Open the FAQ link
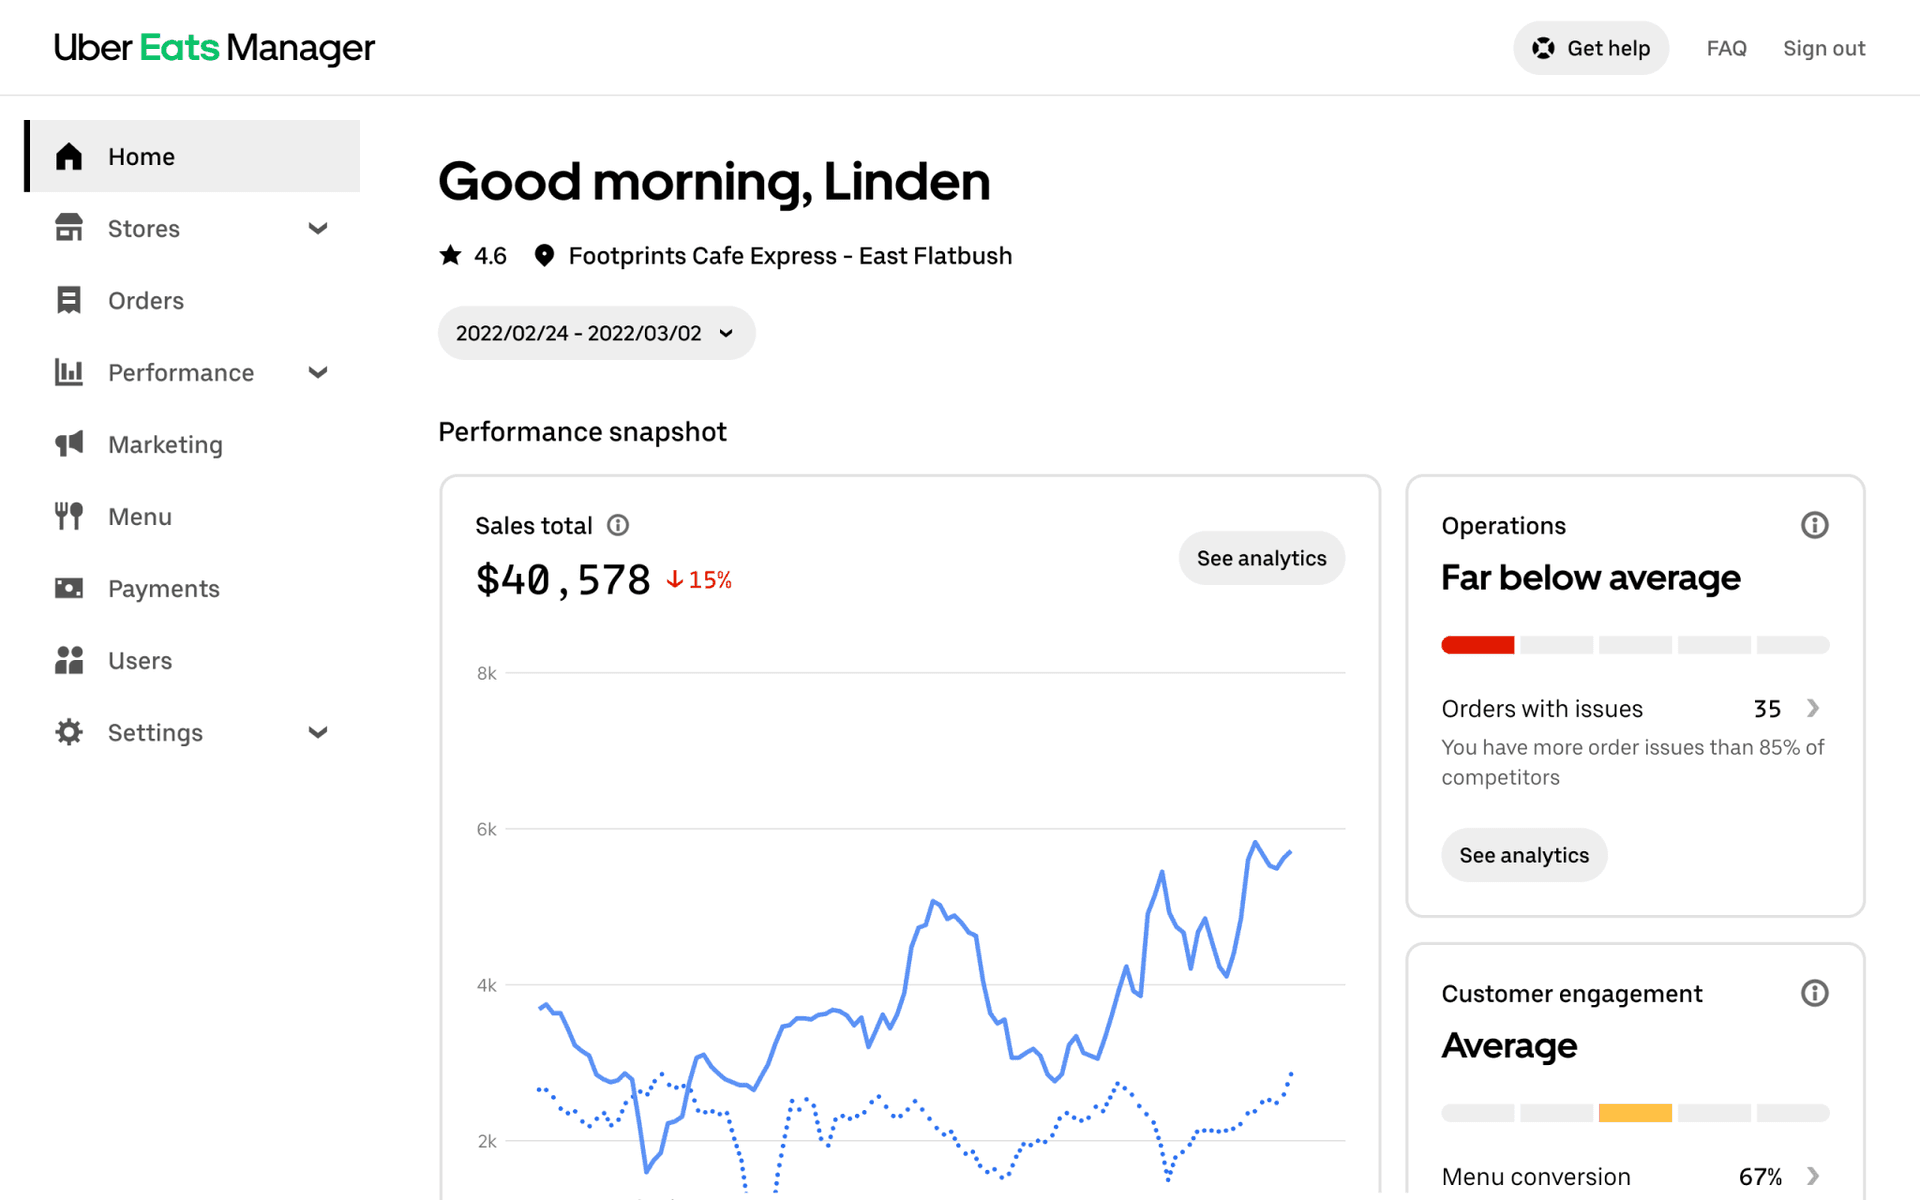The width and height of the screenshot is (1920, 1200). [1726, 48]
